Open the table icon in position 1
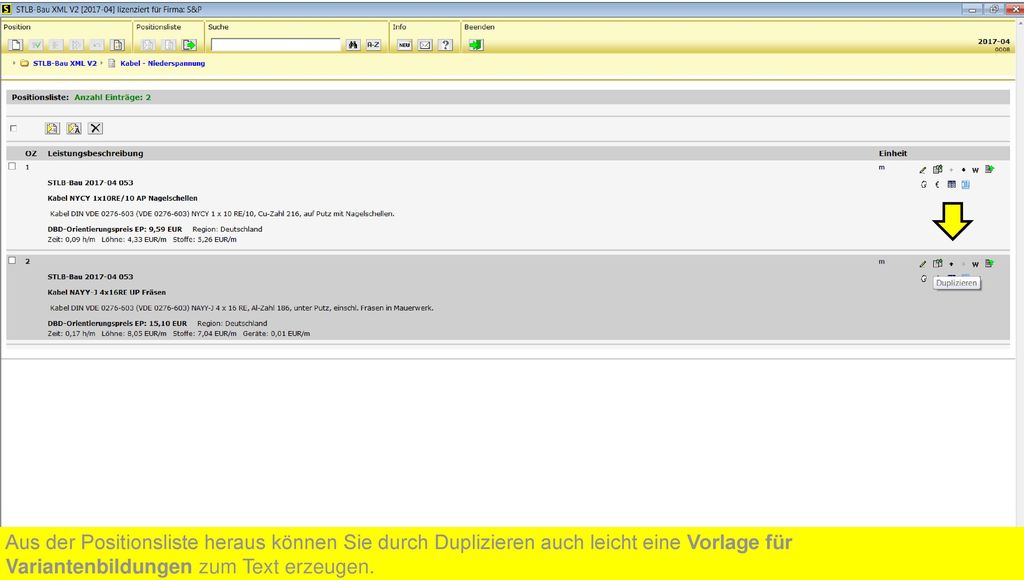 [x=952, y=185]
